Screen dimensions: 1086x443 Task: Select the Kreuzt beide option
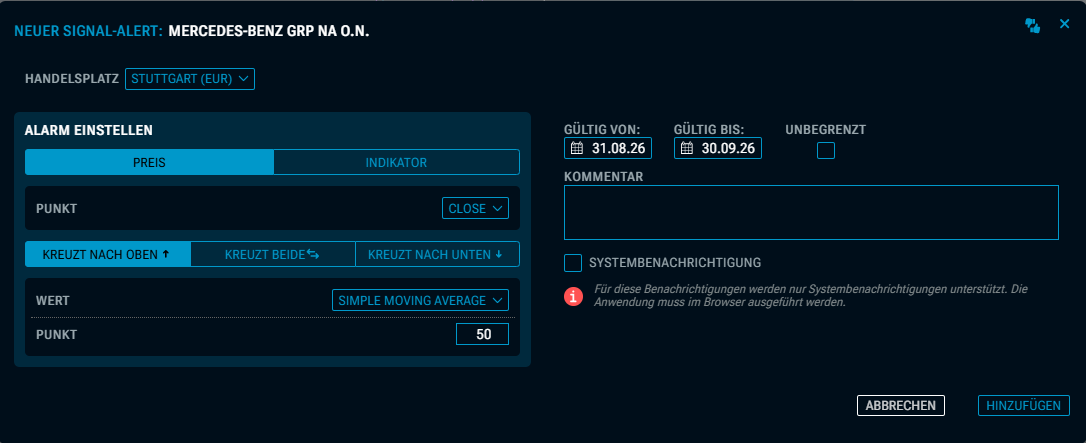pyautogui.click(x=272, y=254)
